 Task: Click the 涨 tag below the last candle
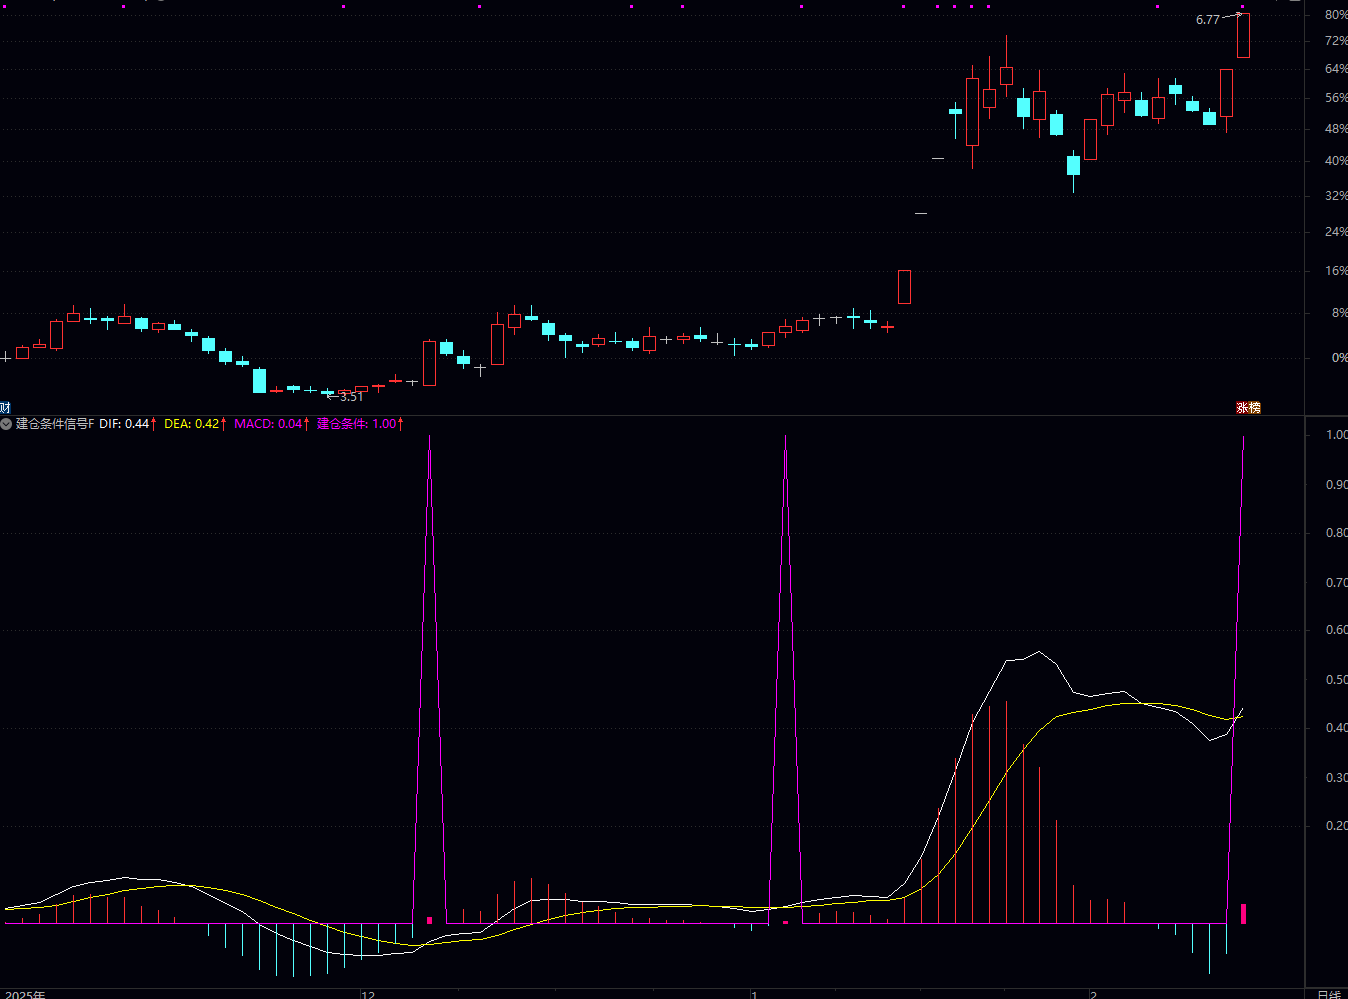coord(1242,408)
